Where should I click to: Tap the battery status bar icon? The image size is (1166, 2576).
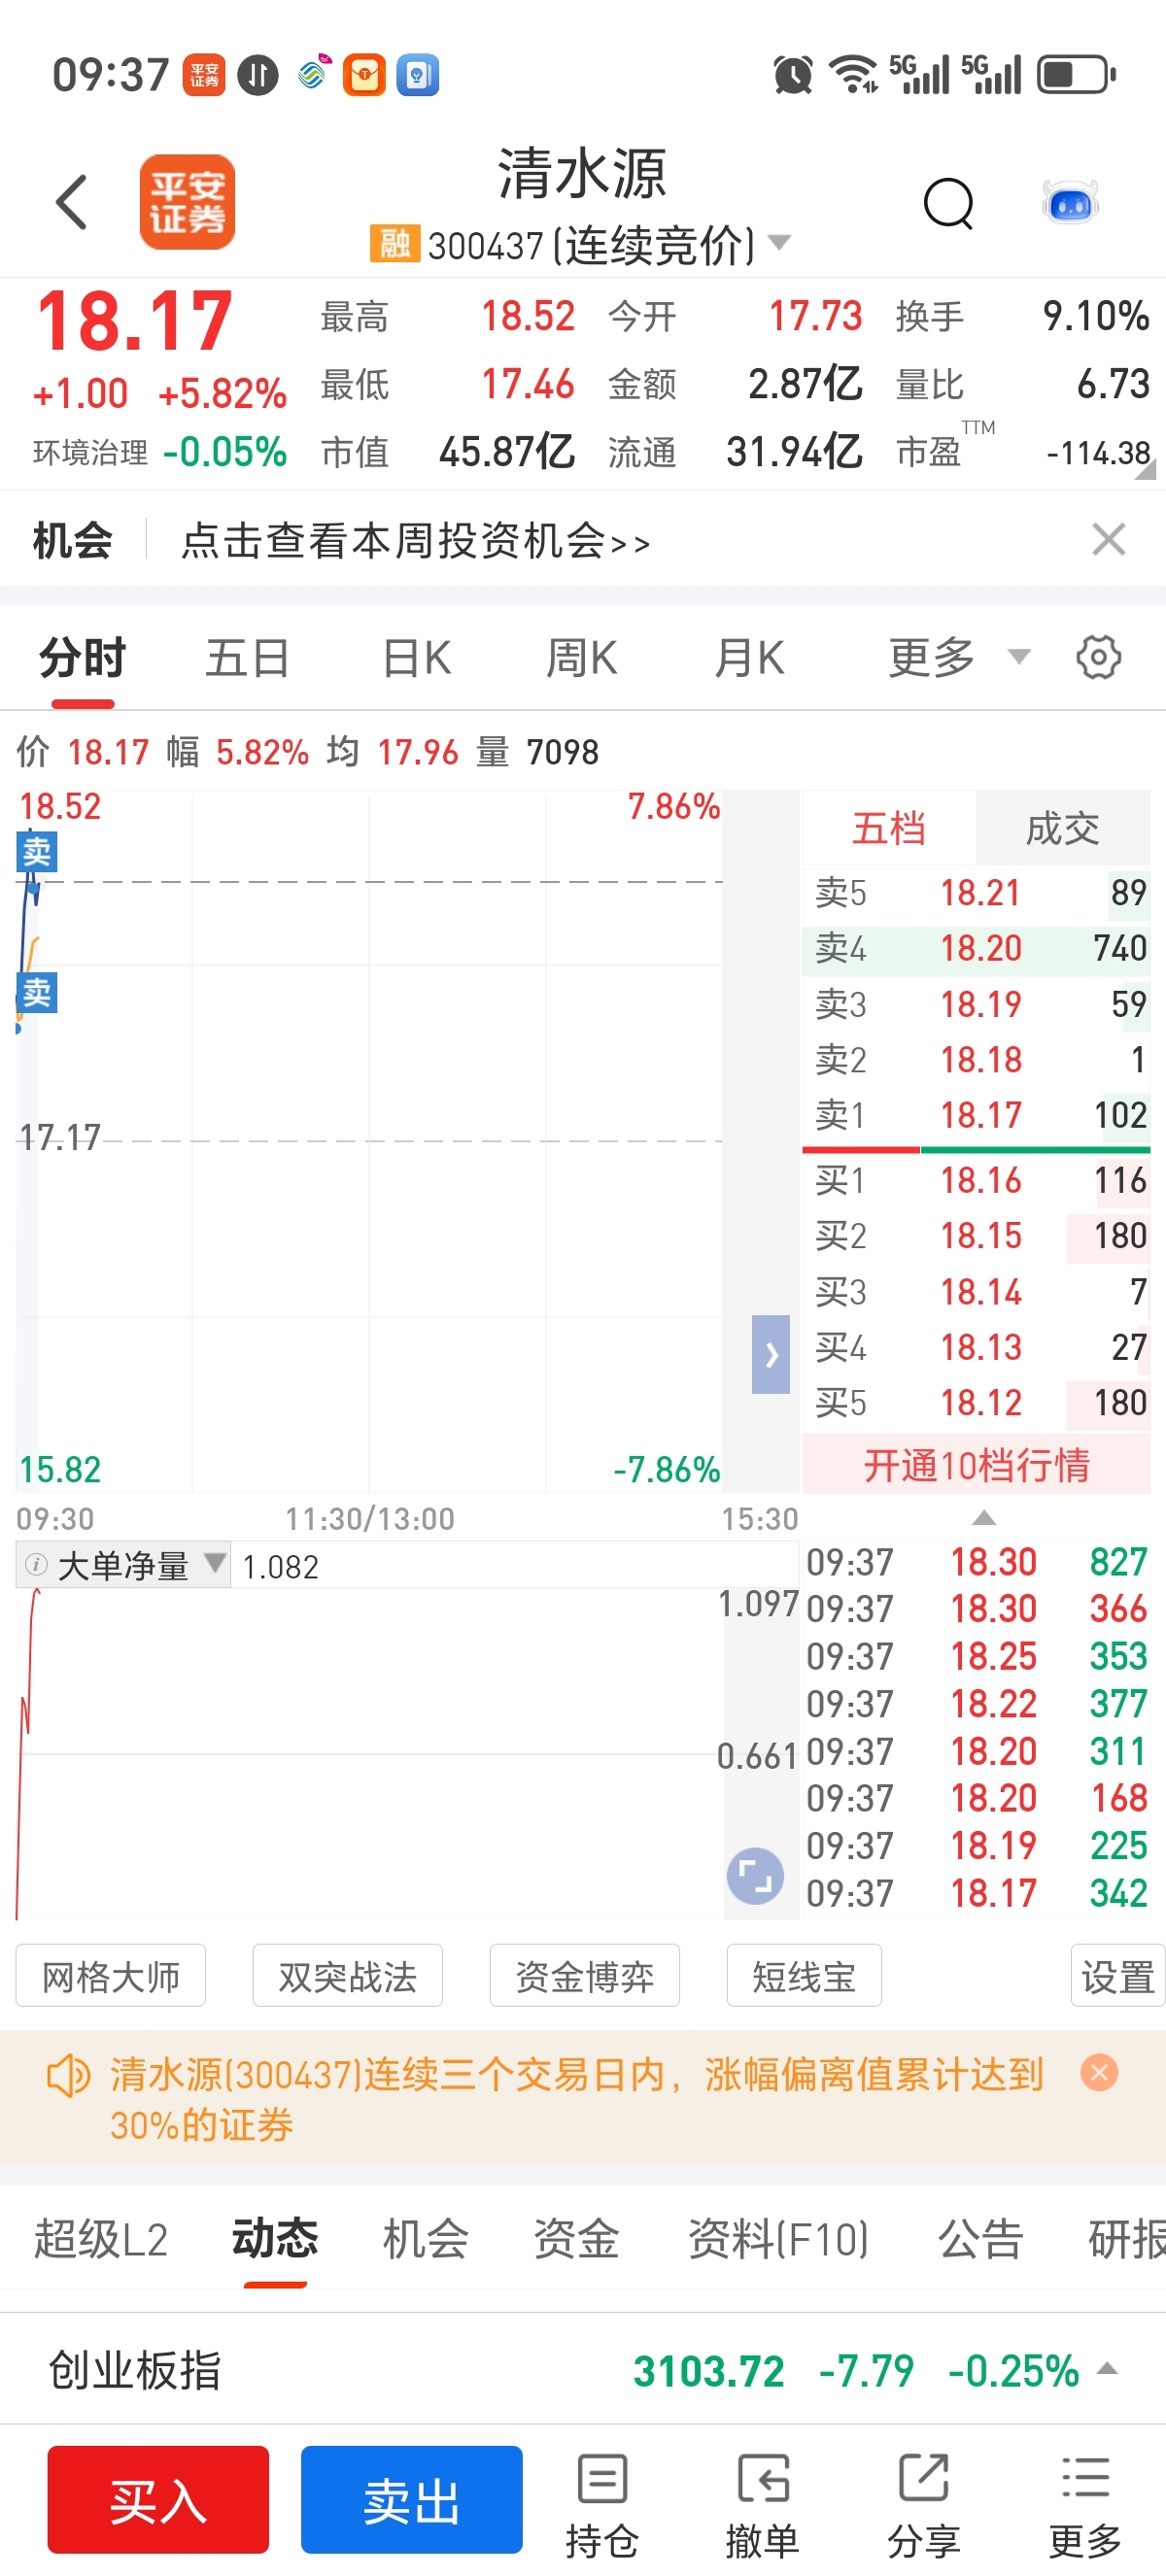[x=1076, y=75]
